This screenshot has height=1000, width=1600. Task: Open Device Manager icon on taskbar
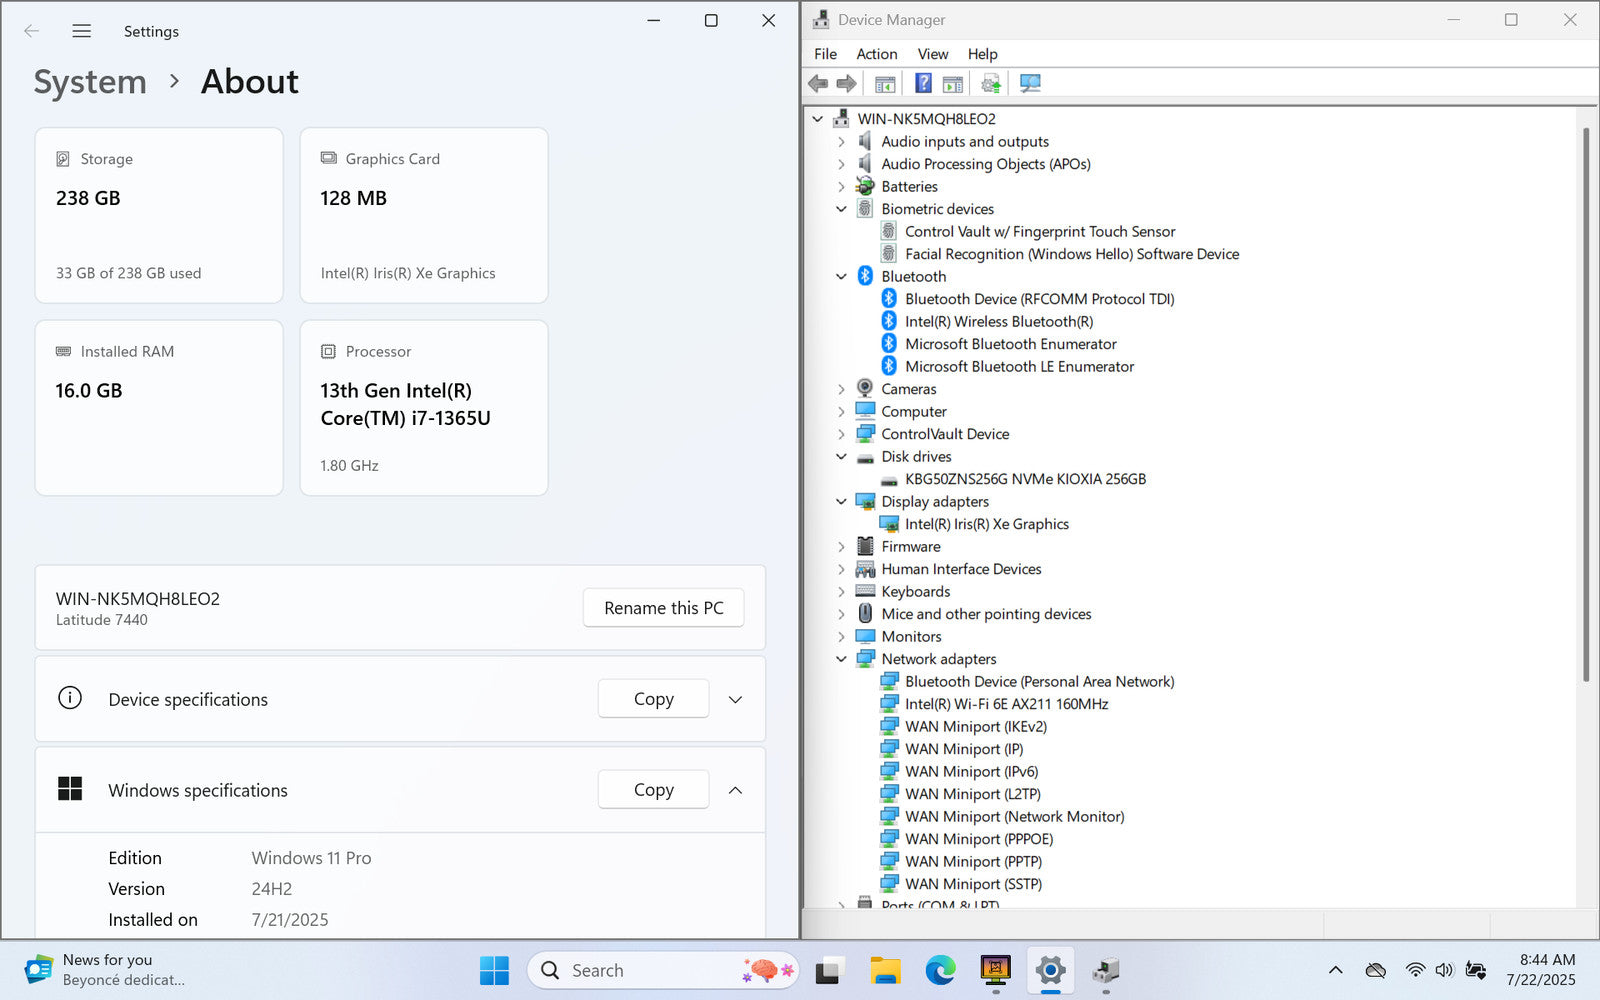1105,970
